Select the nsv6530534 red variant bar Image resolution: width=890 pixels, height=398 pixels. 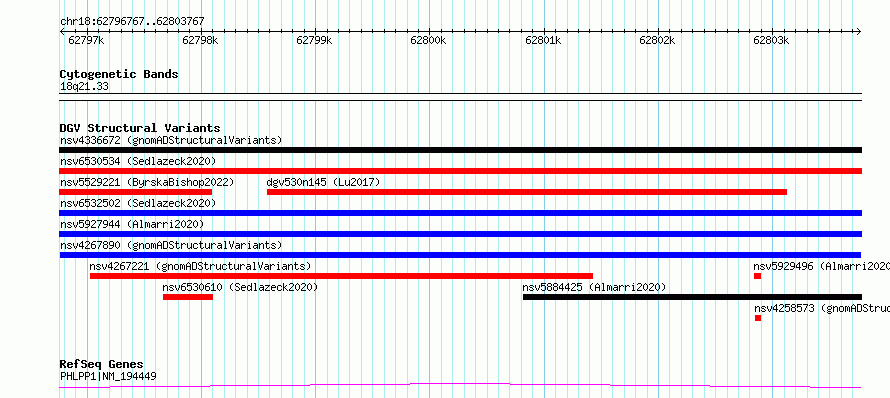[x=460, y=171]
